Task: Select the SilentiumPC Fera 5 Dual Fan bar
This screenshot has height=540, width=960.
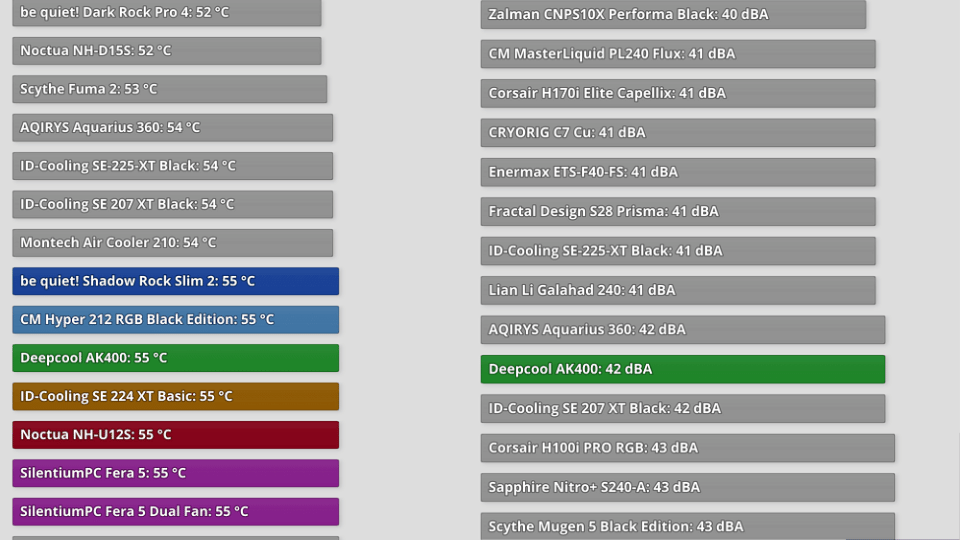Action: pyautogui.click(x=176, y=512)
